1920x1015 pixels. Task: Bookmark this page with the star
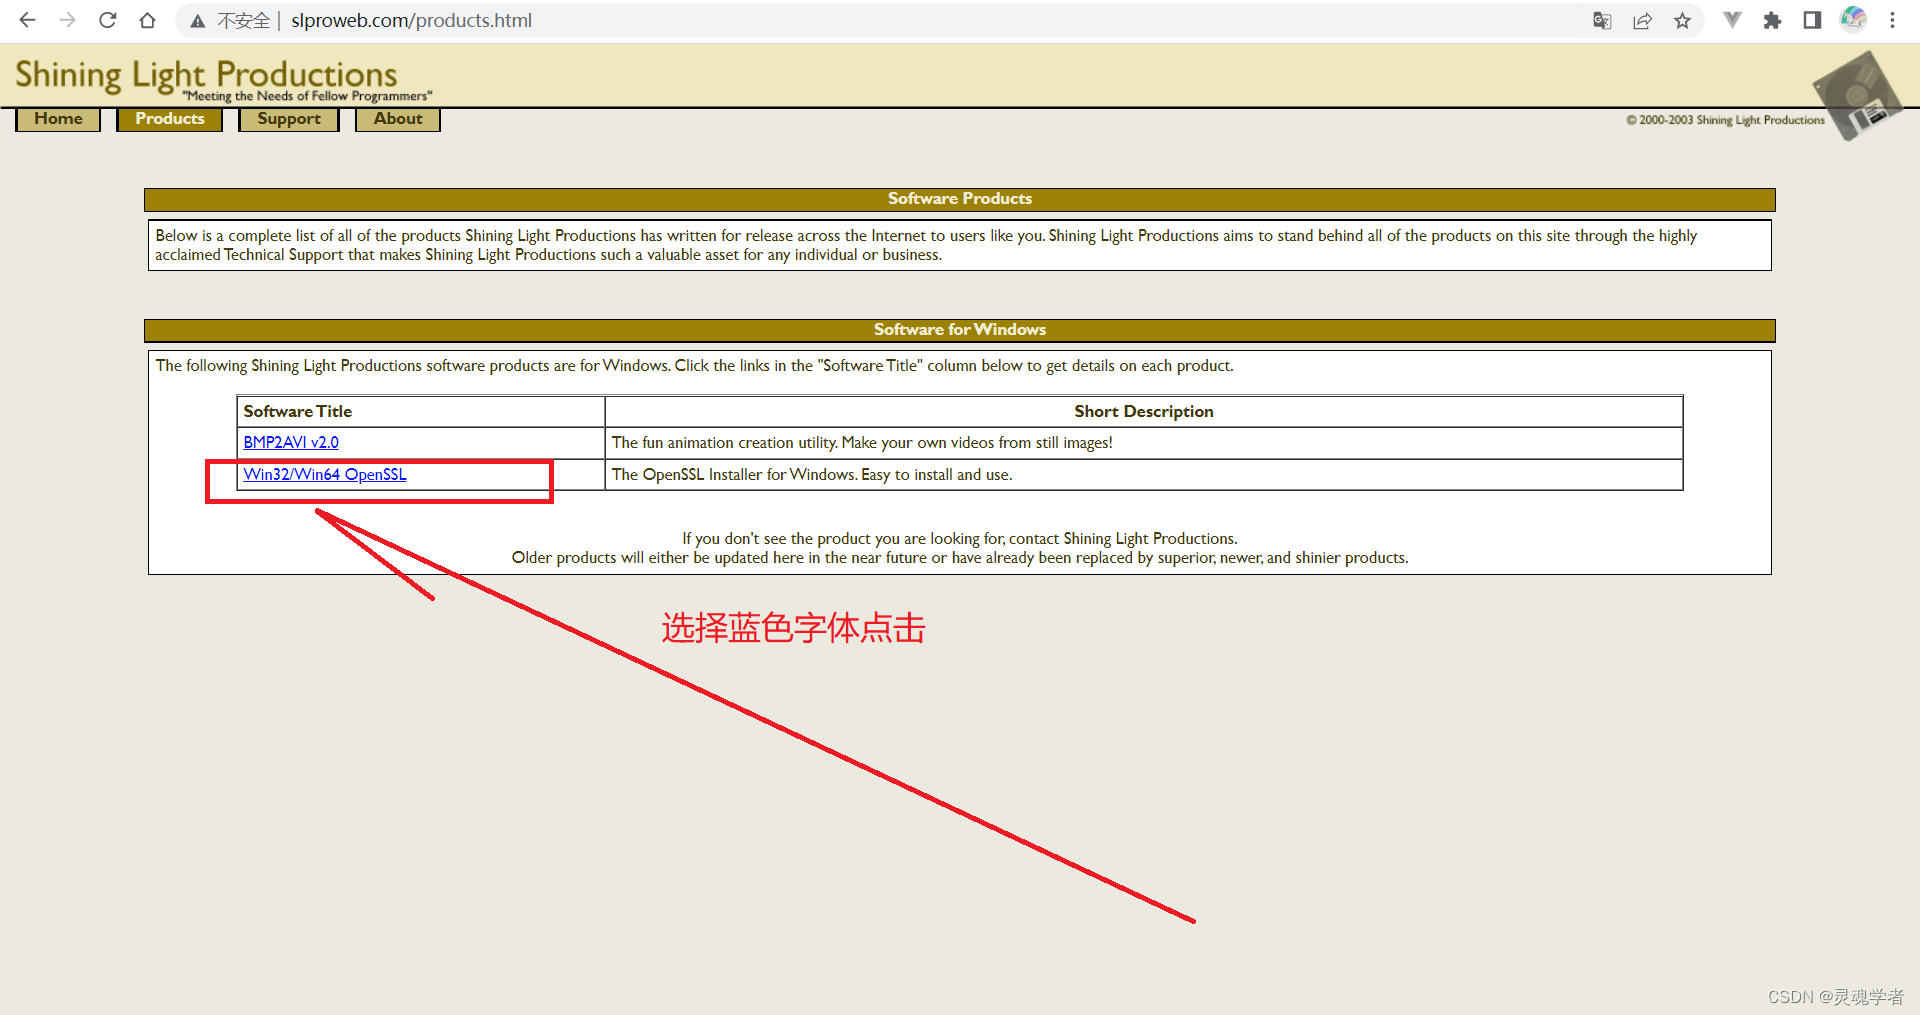pos(1682,20)
